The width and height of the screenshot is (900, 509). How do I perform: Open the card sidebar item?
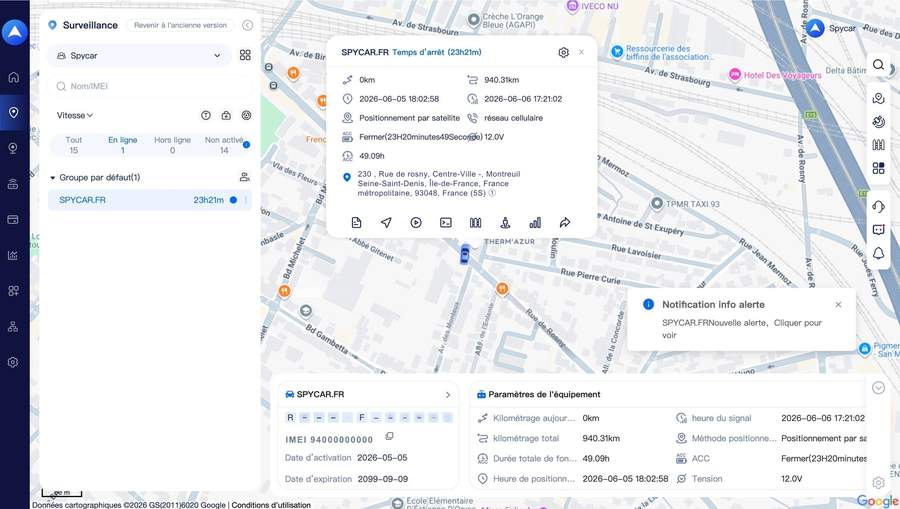point(13,219)
